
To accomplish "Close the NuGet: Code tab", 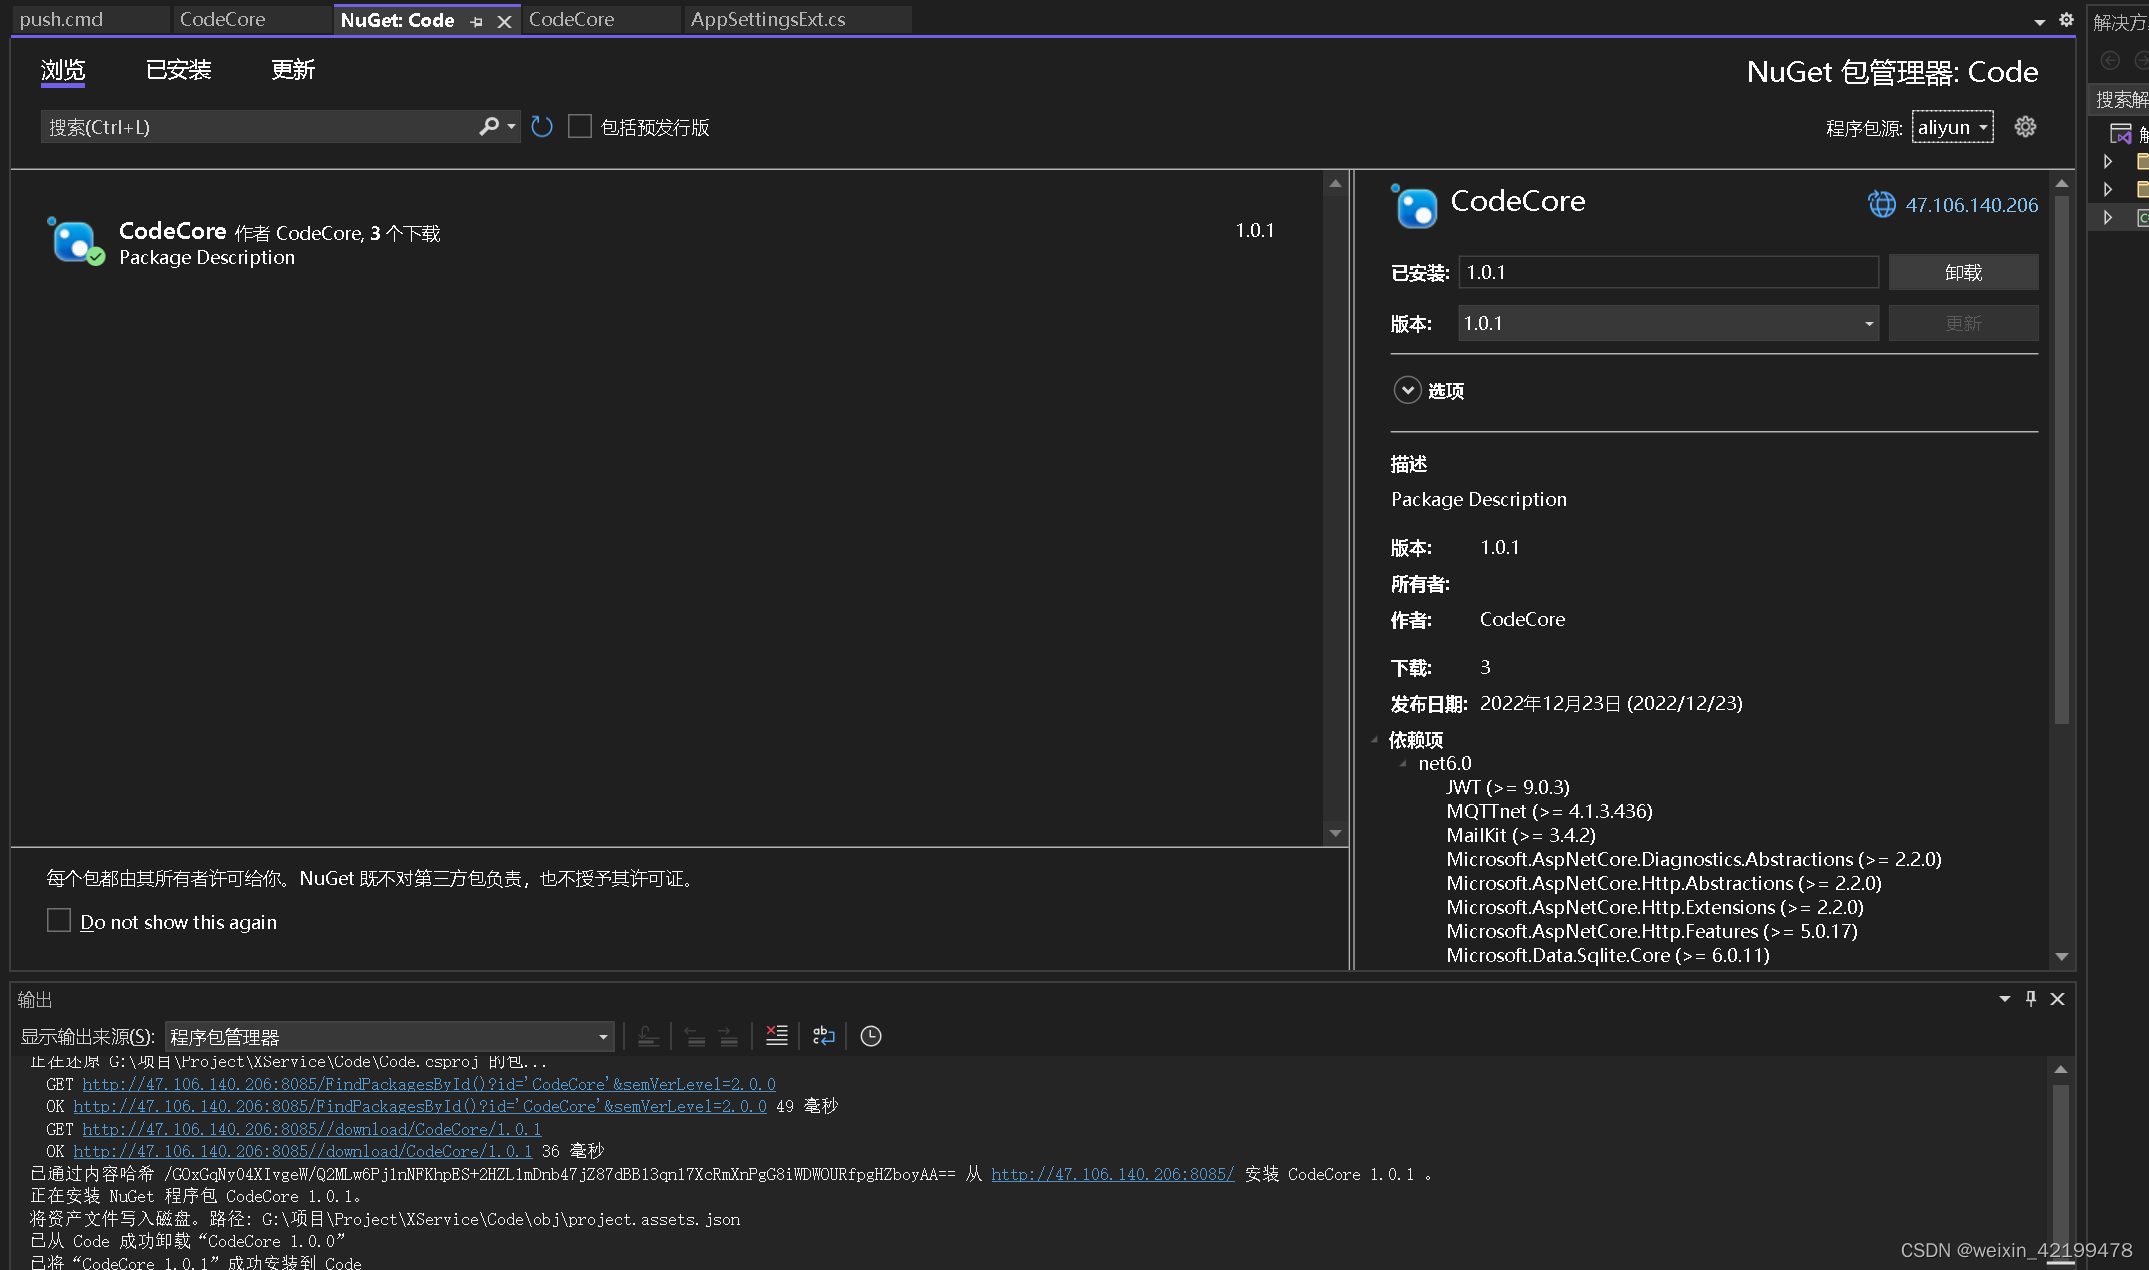I will point(505,21).
